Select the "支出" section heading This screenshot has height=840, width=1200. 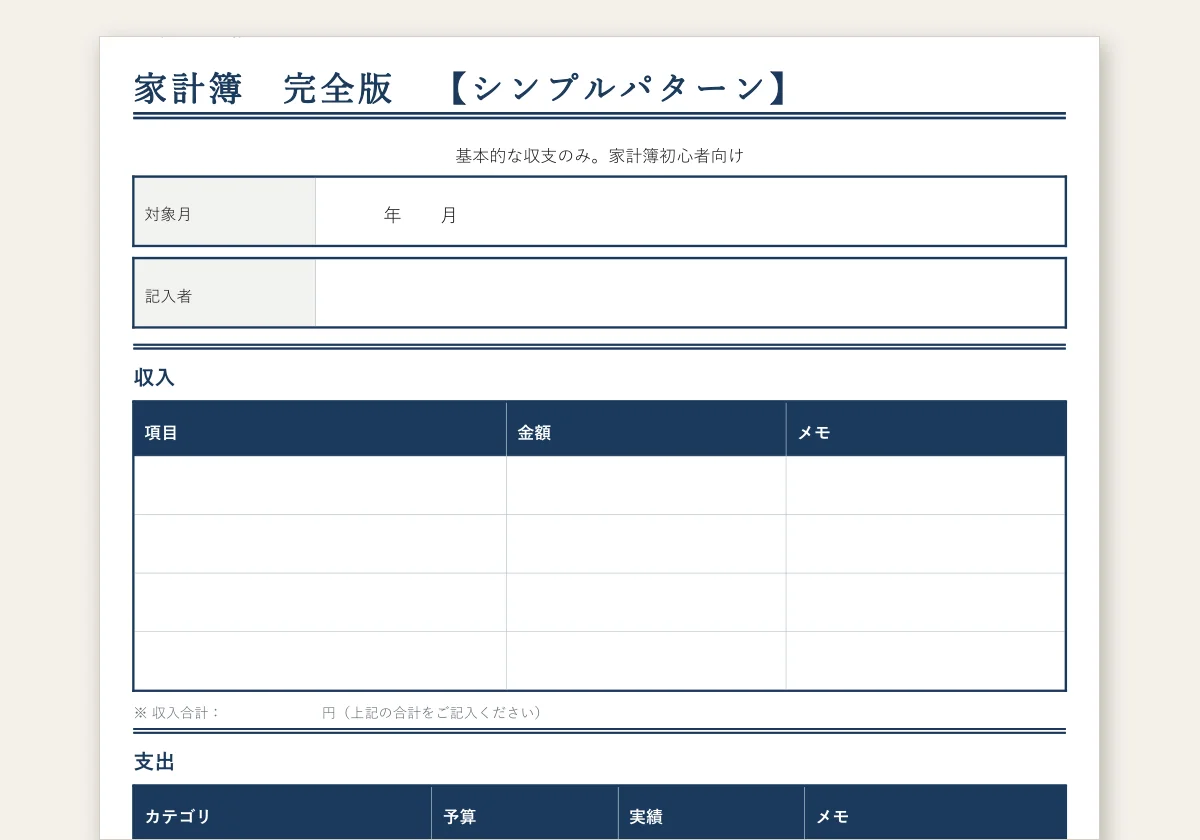[x=154, y=762]
